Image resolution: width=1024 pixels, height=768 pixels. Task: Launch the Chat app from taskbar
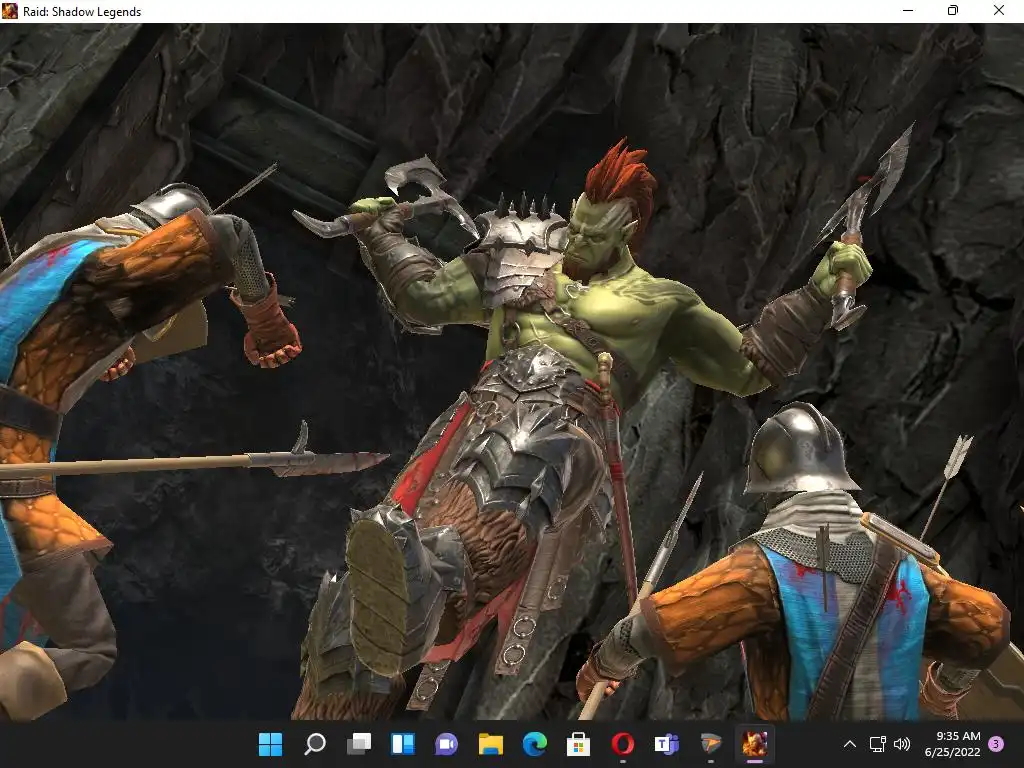447,744
